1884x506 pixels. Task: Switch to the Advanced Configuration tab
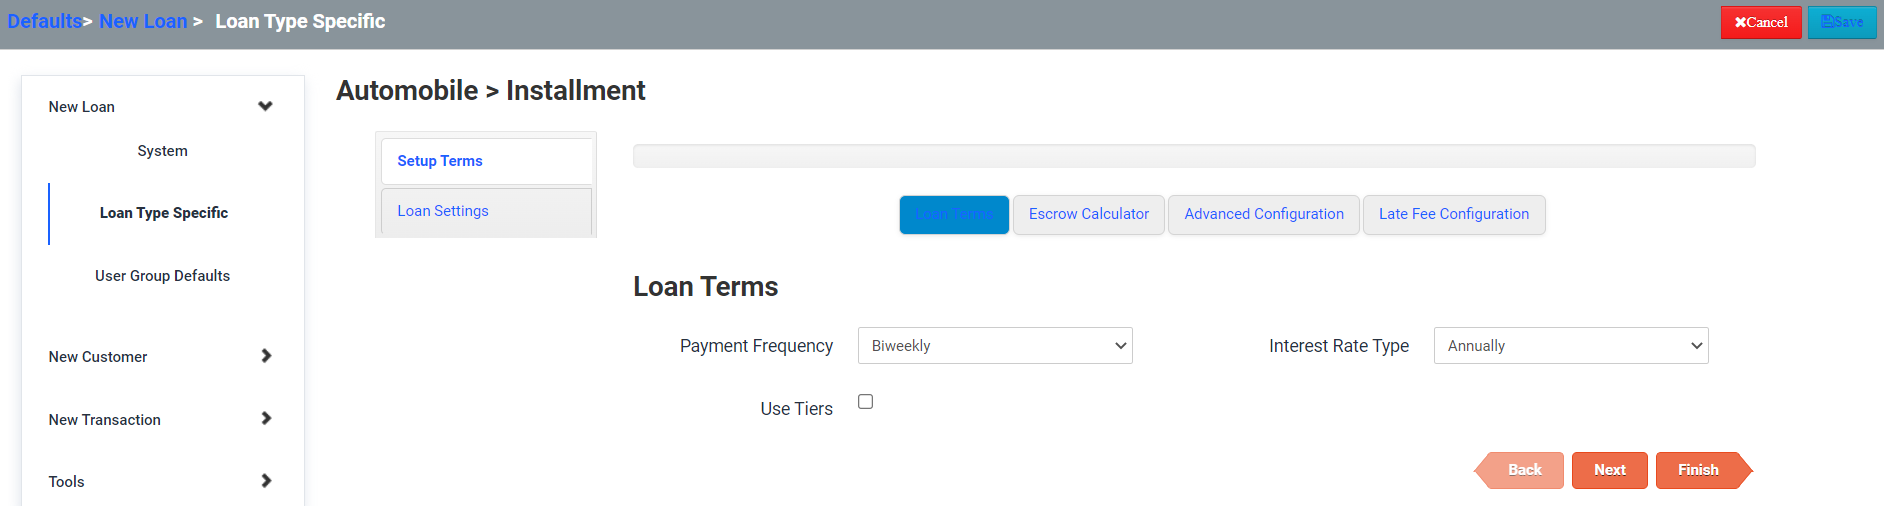[x=1264, y=214]
